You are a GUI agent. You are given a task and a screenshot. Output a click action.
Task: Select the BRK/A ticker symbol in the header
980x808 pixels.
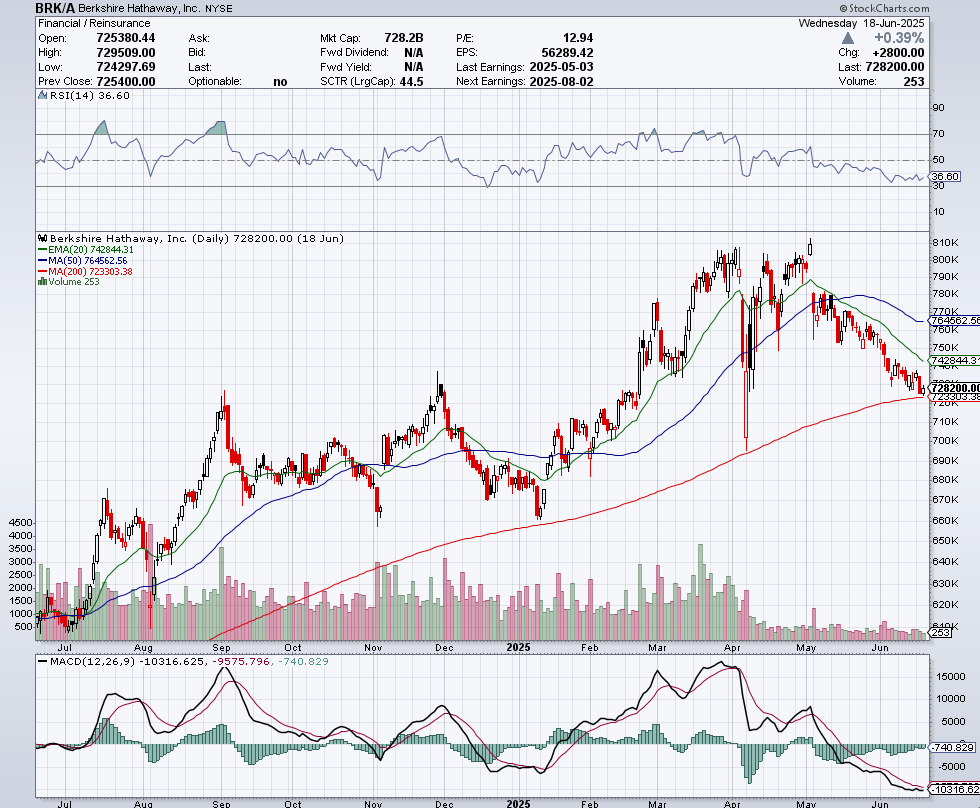point(55,8)
